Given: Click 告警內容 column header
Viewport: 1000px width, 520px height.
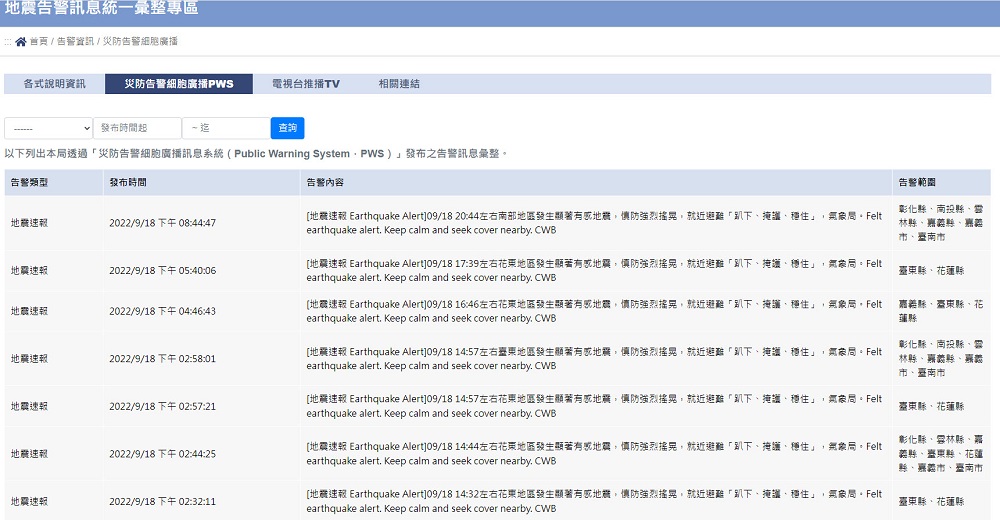Looking at the screenshot, I should point(325,182).
